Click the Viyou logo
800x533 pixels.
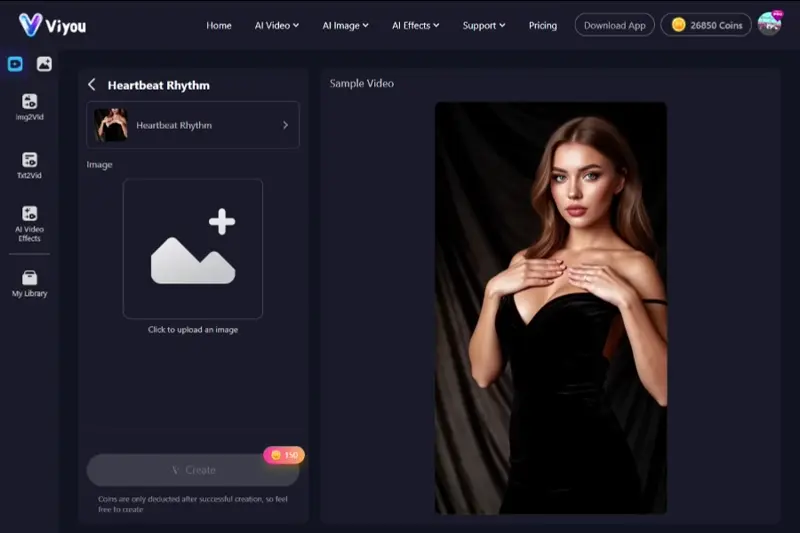tap(53, 25)
